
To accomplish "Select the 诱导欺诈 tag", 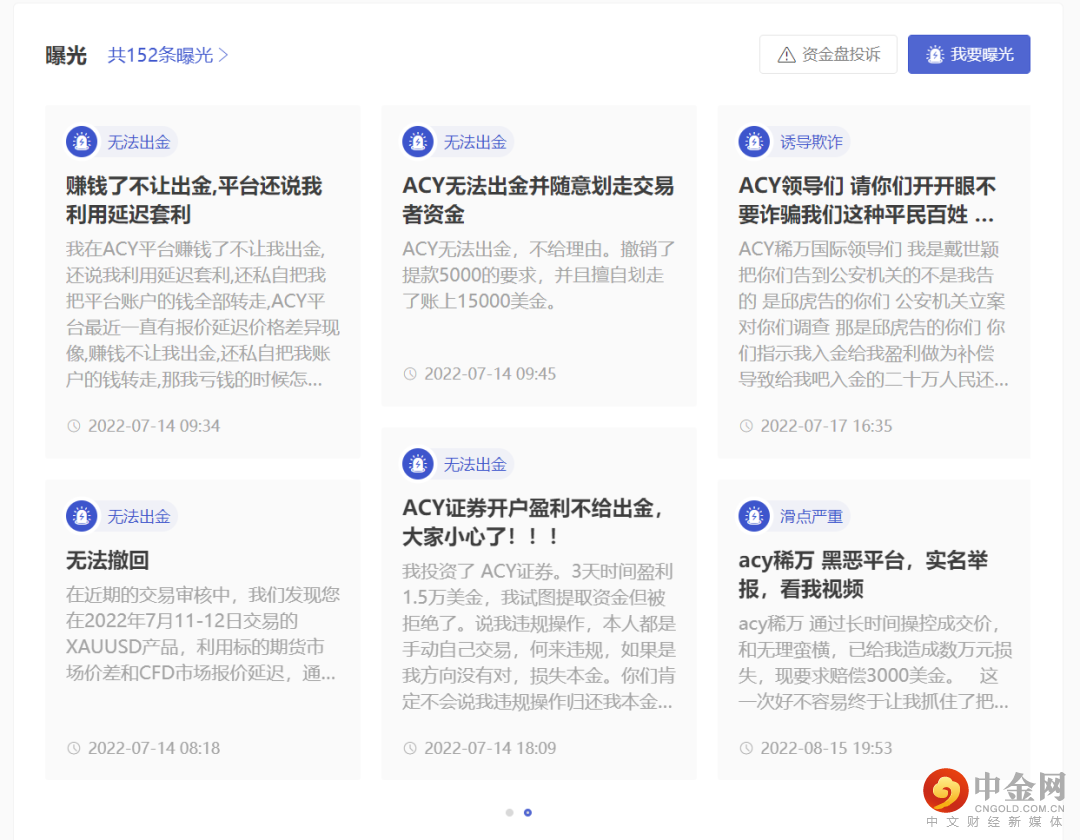I will [x=811, y=143].
